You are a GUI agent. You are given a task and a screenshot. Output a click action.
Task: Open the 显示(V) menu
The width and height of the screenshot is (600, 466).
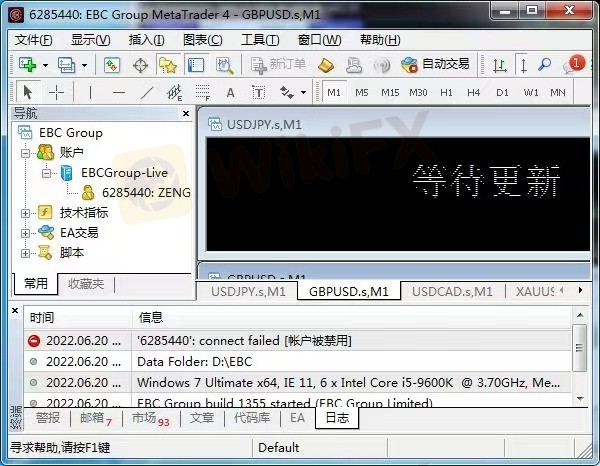[91, 40]
